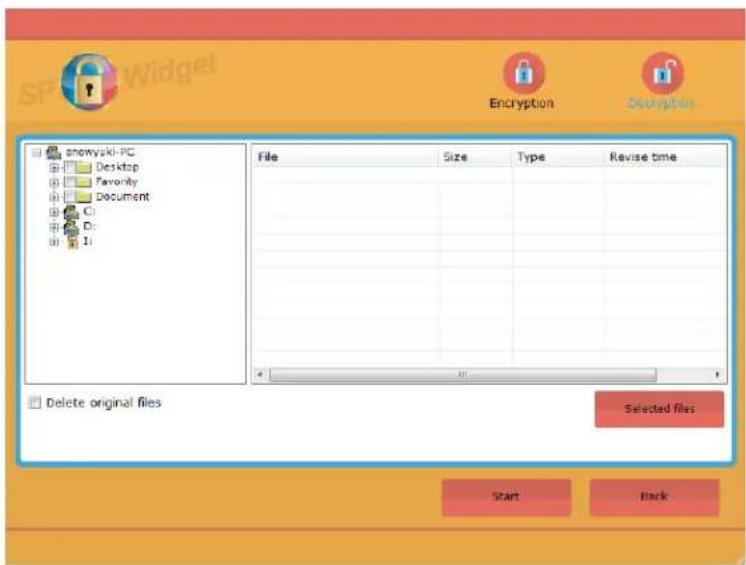Open the Encryption mode icon

coord(524,74)
